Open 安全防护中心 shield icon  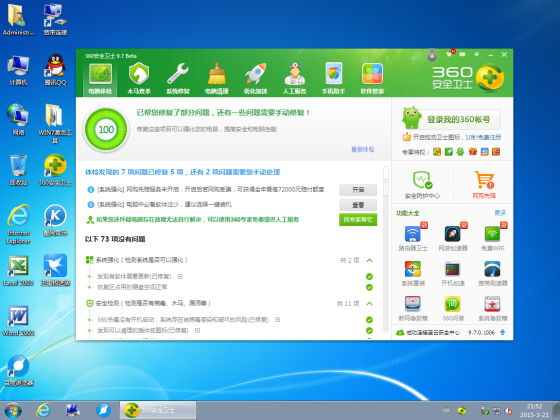click(422, 184)
